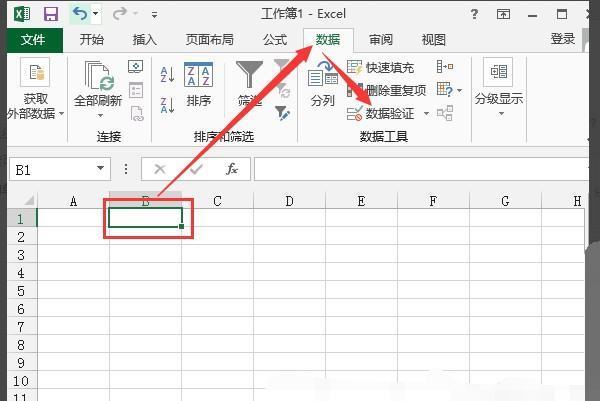Switch to the 视图 tab

(x=433, y=39)
